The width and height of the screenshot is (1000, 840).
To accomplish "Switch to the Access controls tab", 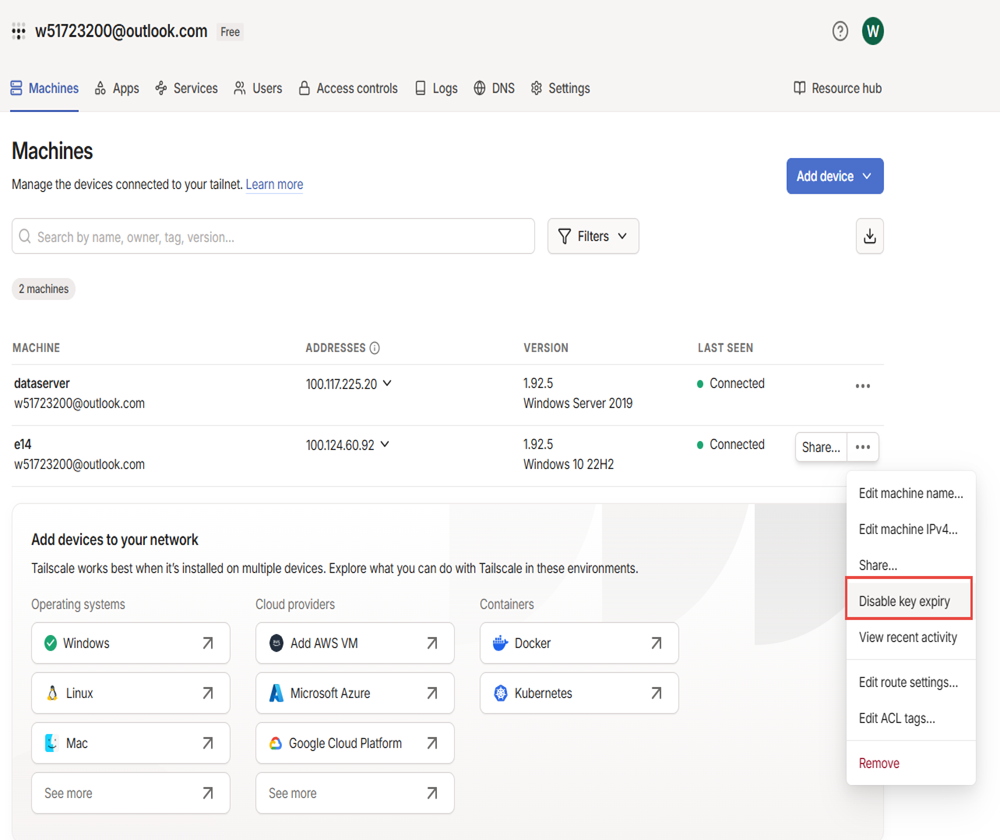I will (x=347, y=88).
